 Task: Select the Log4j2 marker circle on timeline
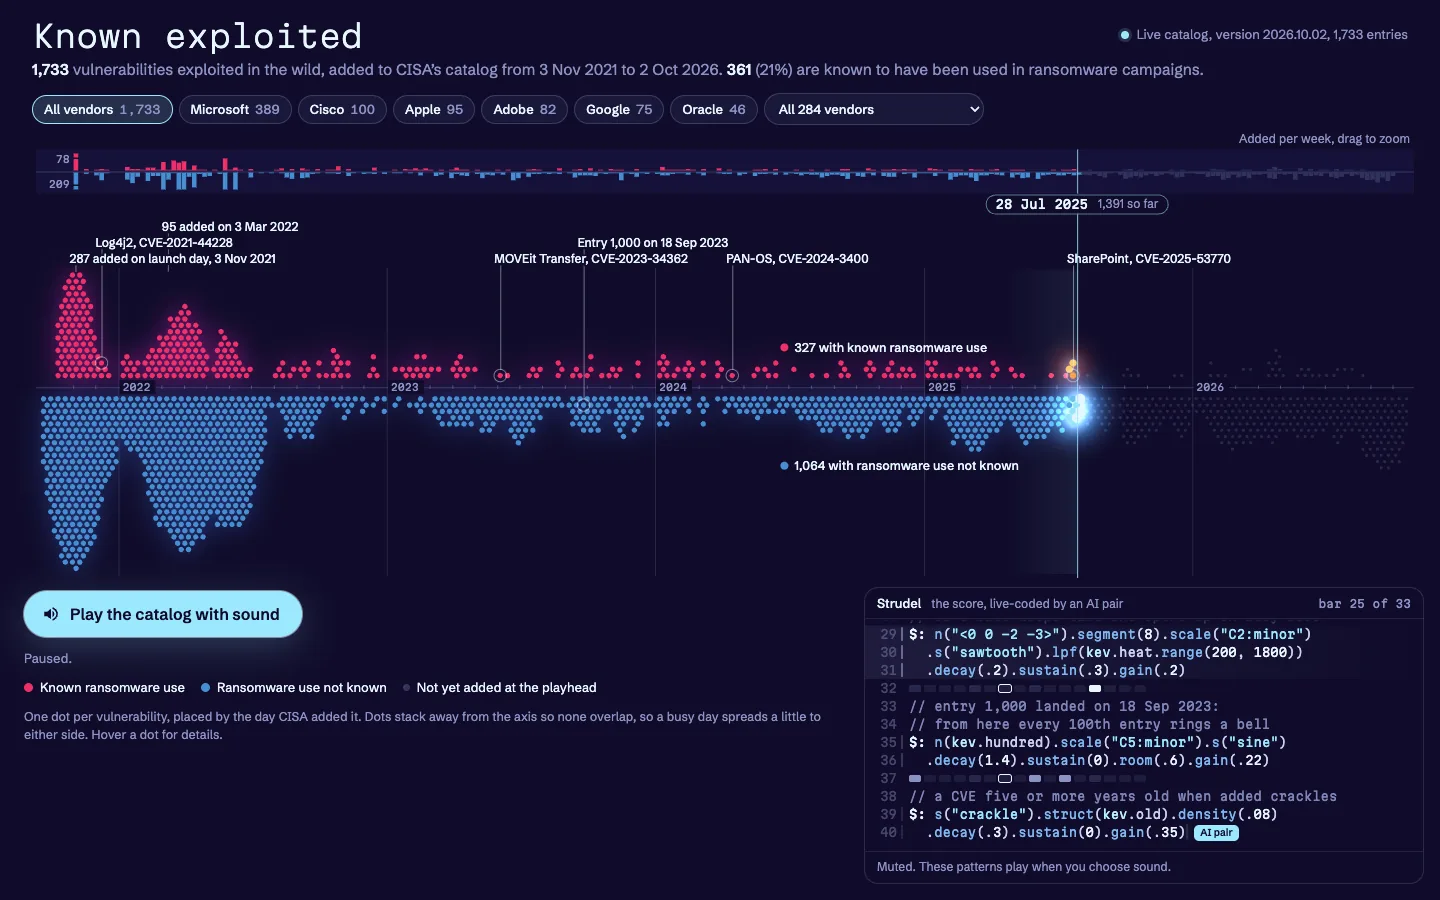click(x=102, y=363)
